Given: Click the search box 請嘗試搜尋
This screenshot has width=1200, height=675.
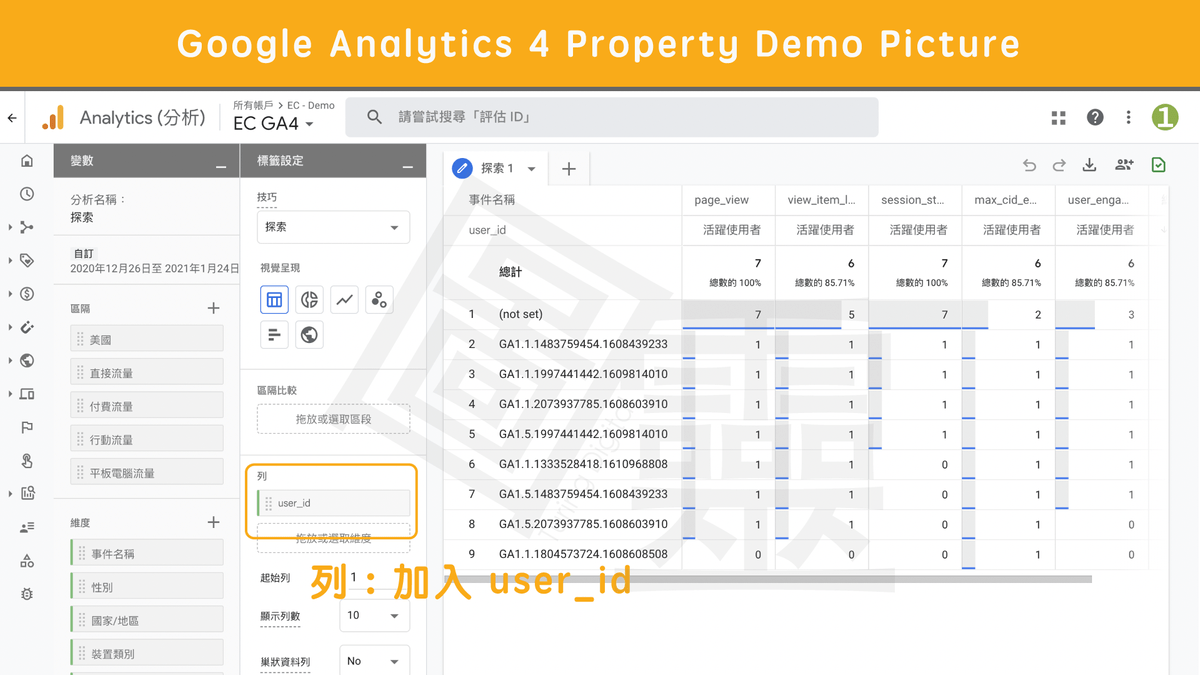Looking at the screenshot, I should click(x=612, y=117).
